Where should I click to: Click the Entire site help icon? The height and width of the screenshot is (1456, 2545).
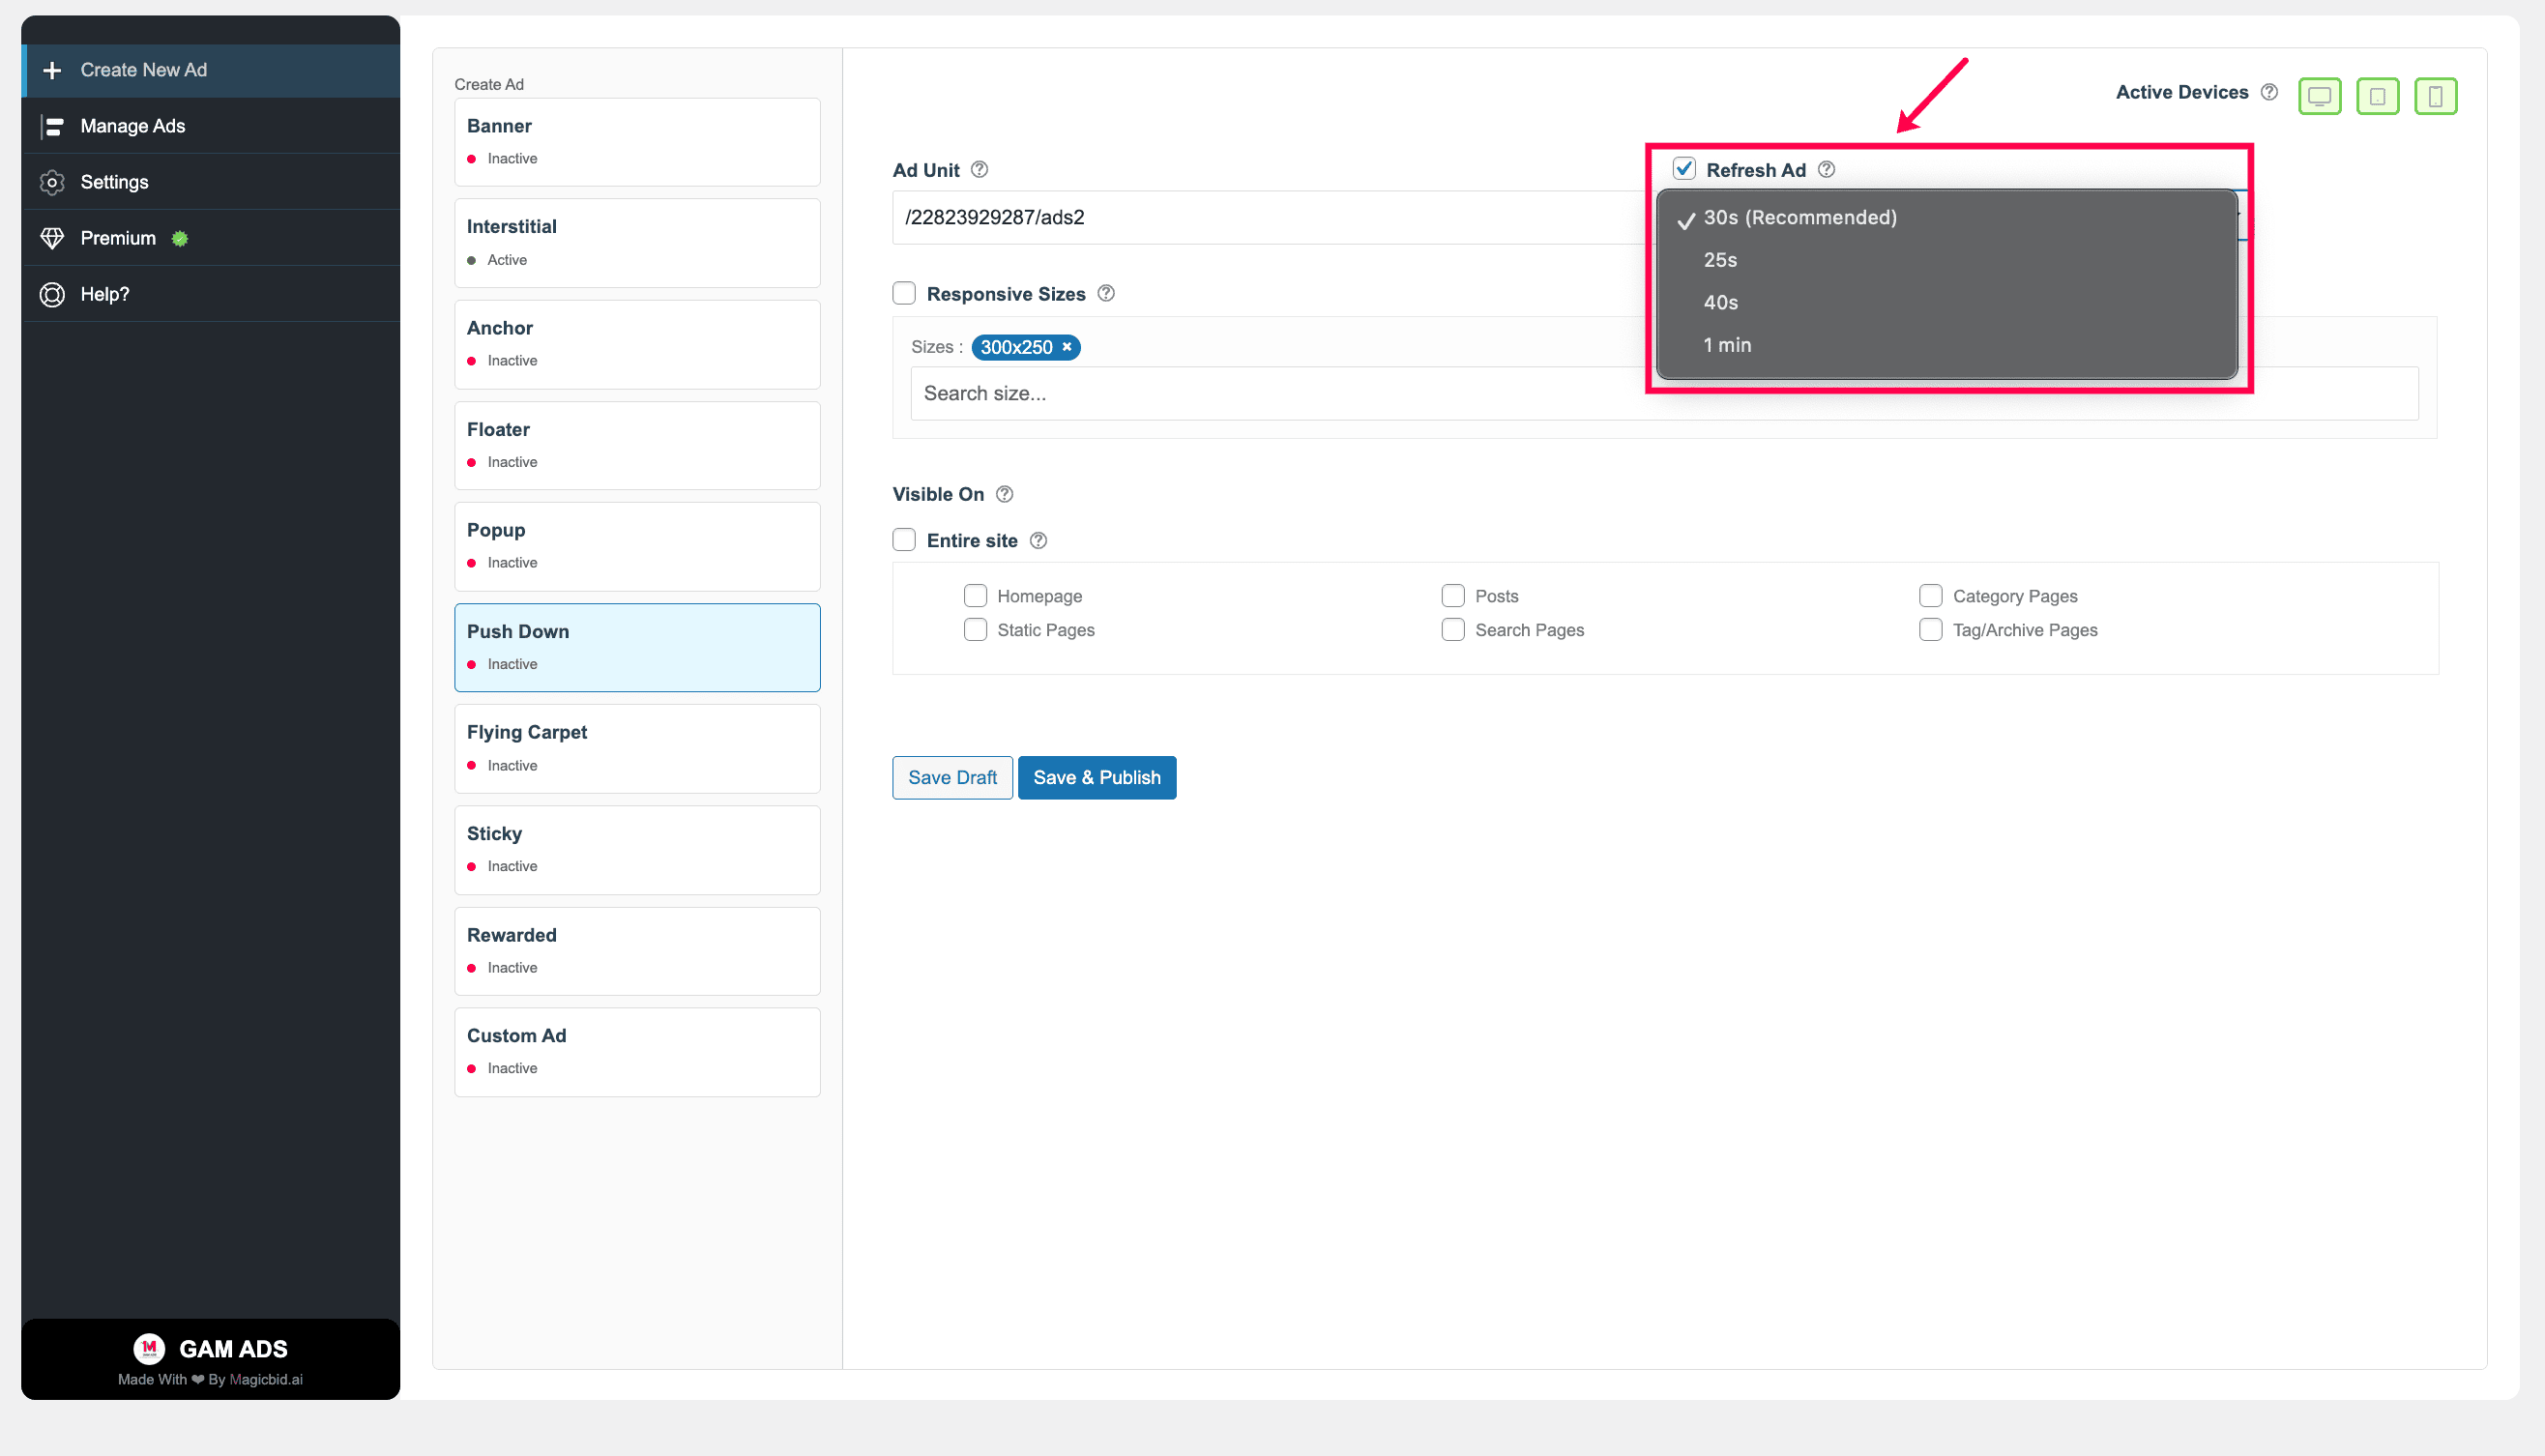coord(1038,541)
